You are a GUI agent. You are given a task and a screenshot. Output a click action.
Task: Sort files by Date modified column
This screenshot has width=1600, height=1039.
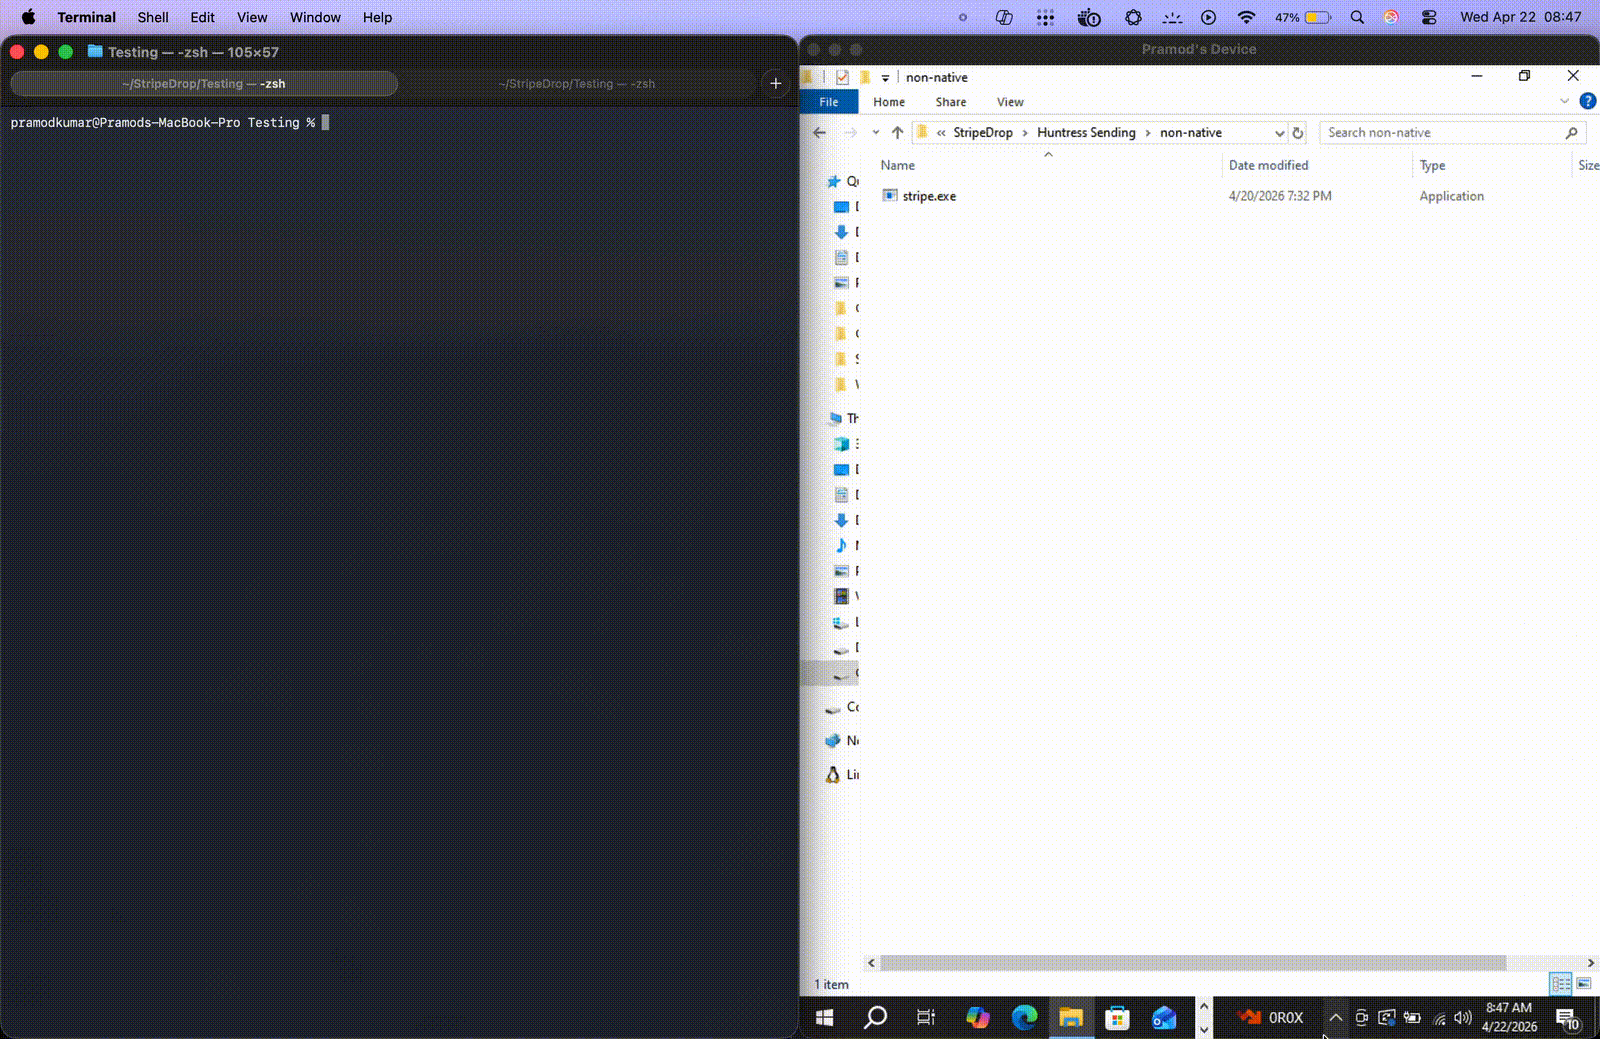[1268, 165]
